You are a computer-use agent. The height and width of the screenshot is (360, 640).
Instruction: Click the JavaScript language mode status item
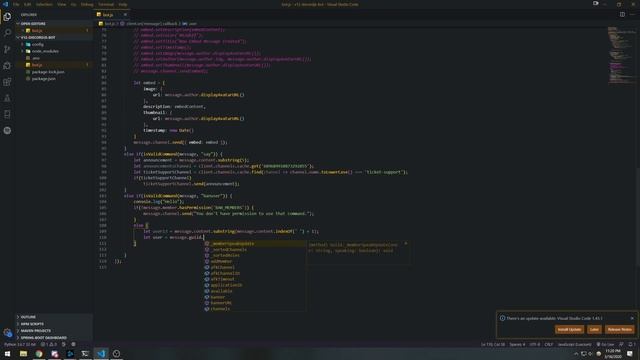pyautogui.click(x=574, y=344)
